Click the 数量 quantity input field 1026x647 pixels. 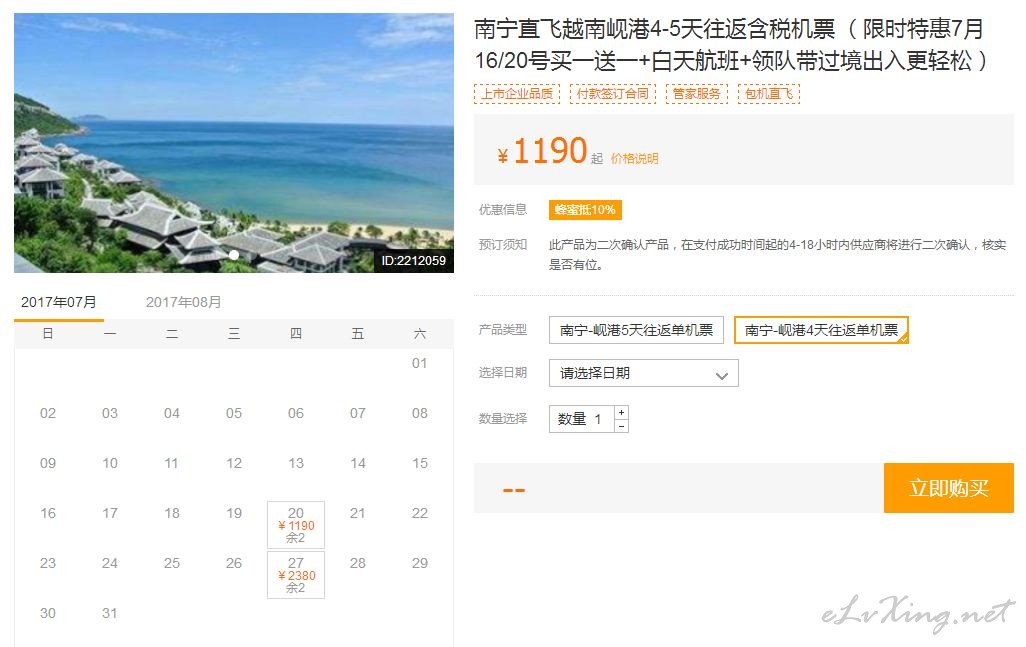(582, 419)
